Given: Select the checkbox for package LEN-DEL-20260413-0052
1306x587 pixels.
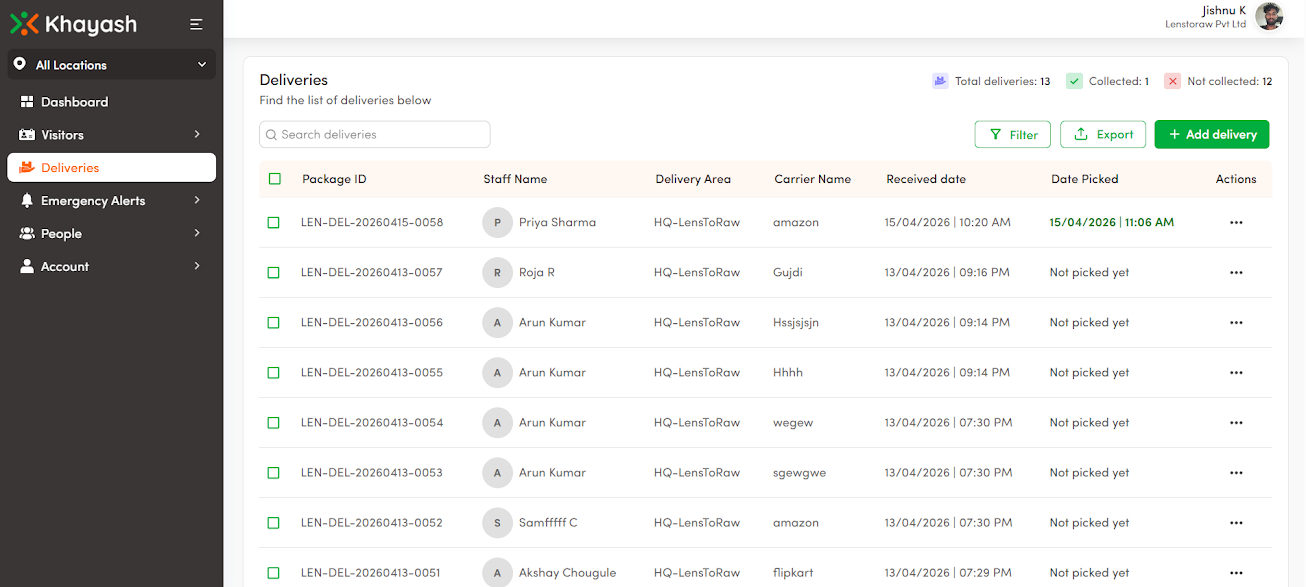Looking at the screenshot, I should [x=274, y=523].
